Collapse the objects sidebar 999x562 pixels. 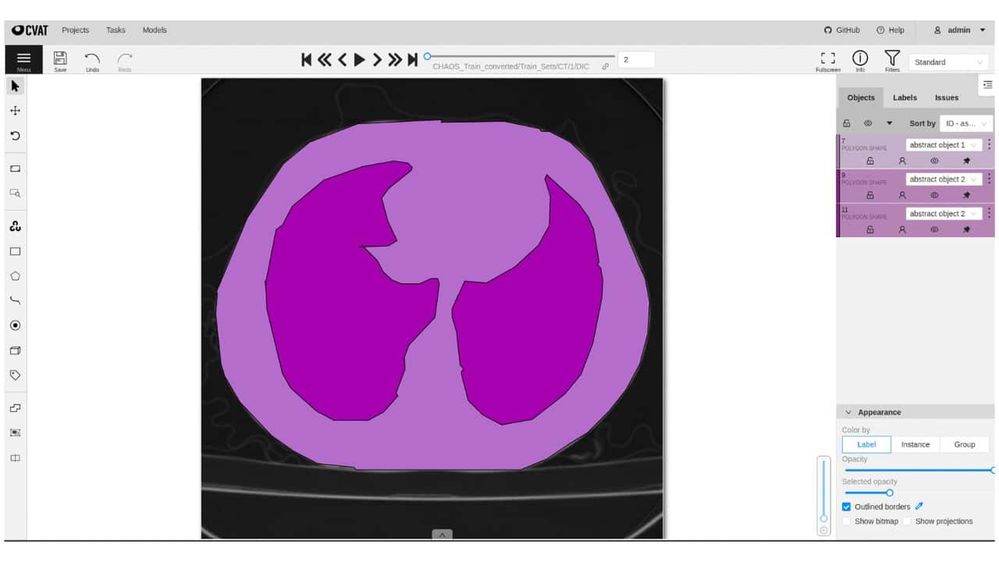pyautogui.click(x=987, y=85)
